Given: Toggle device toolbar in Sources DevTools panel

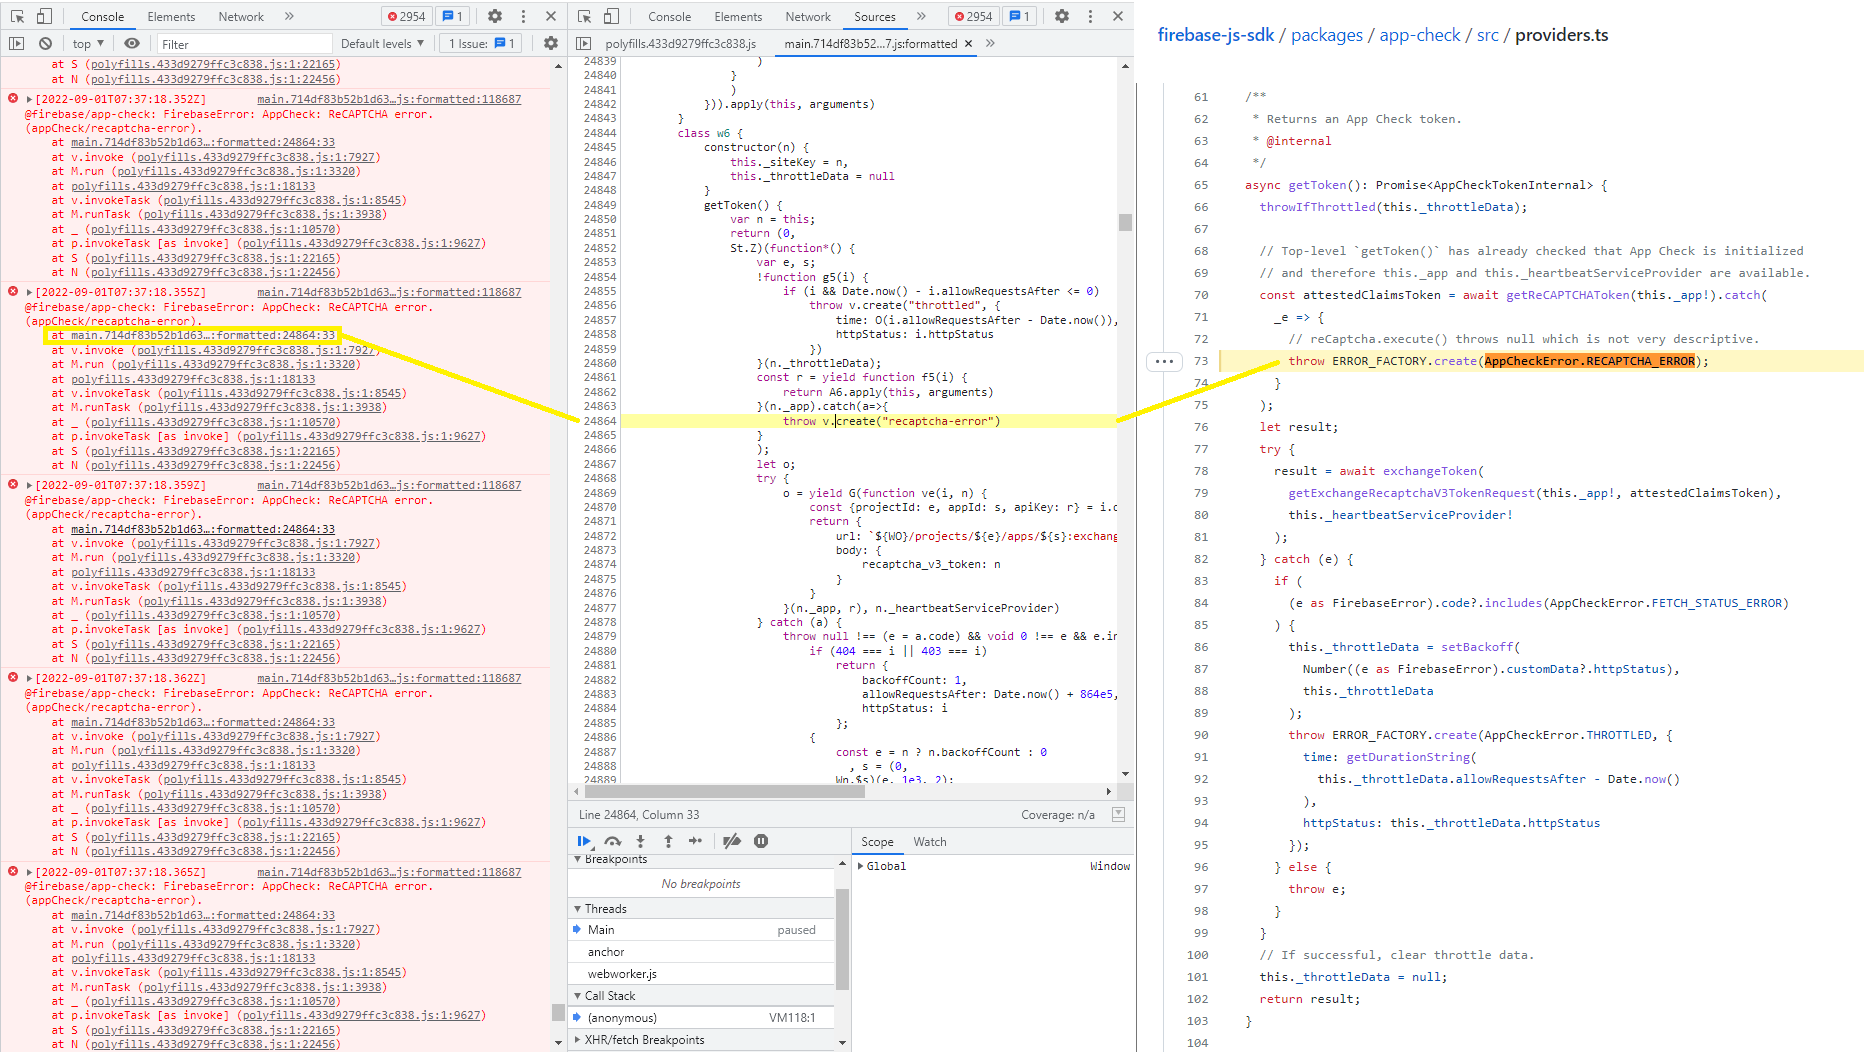Looking at the screenshot, I should (612, 16).
